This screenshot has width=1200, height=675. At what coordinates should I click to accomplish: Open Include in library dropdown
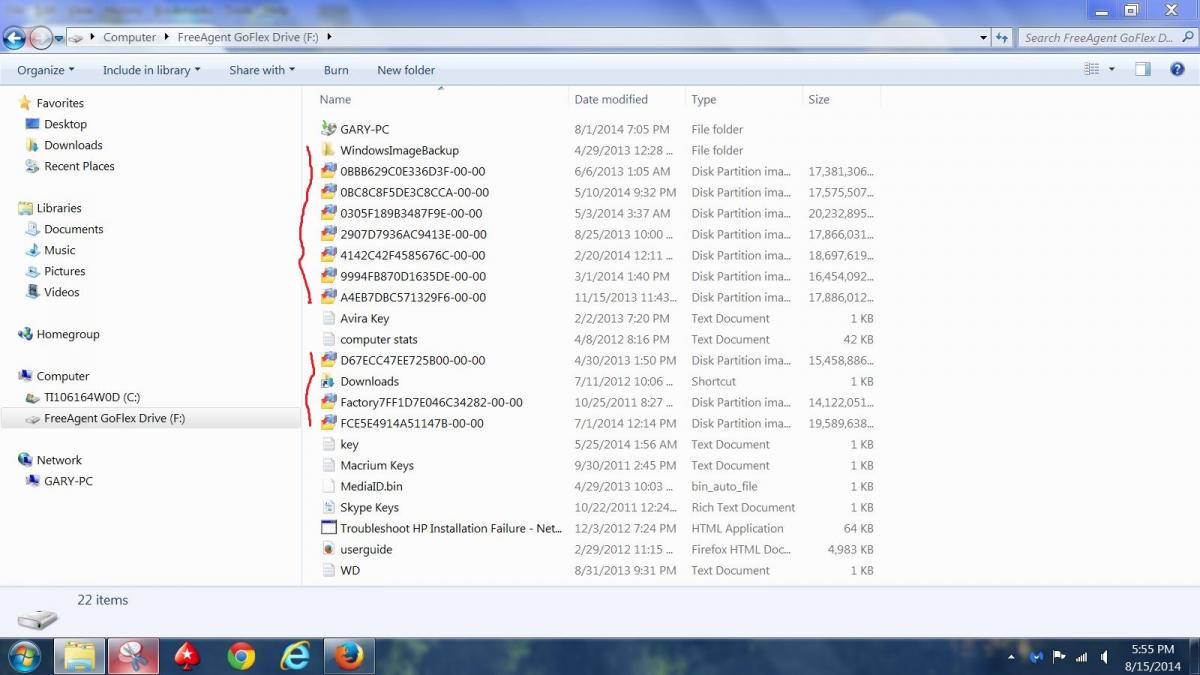(152, 70)
